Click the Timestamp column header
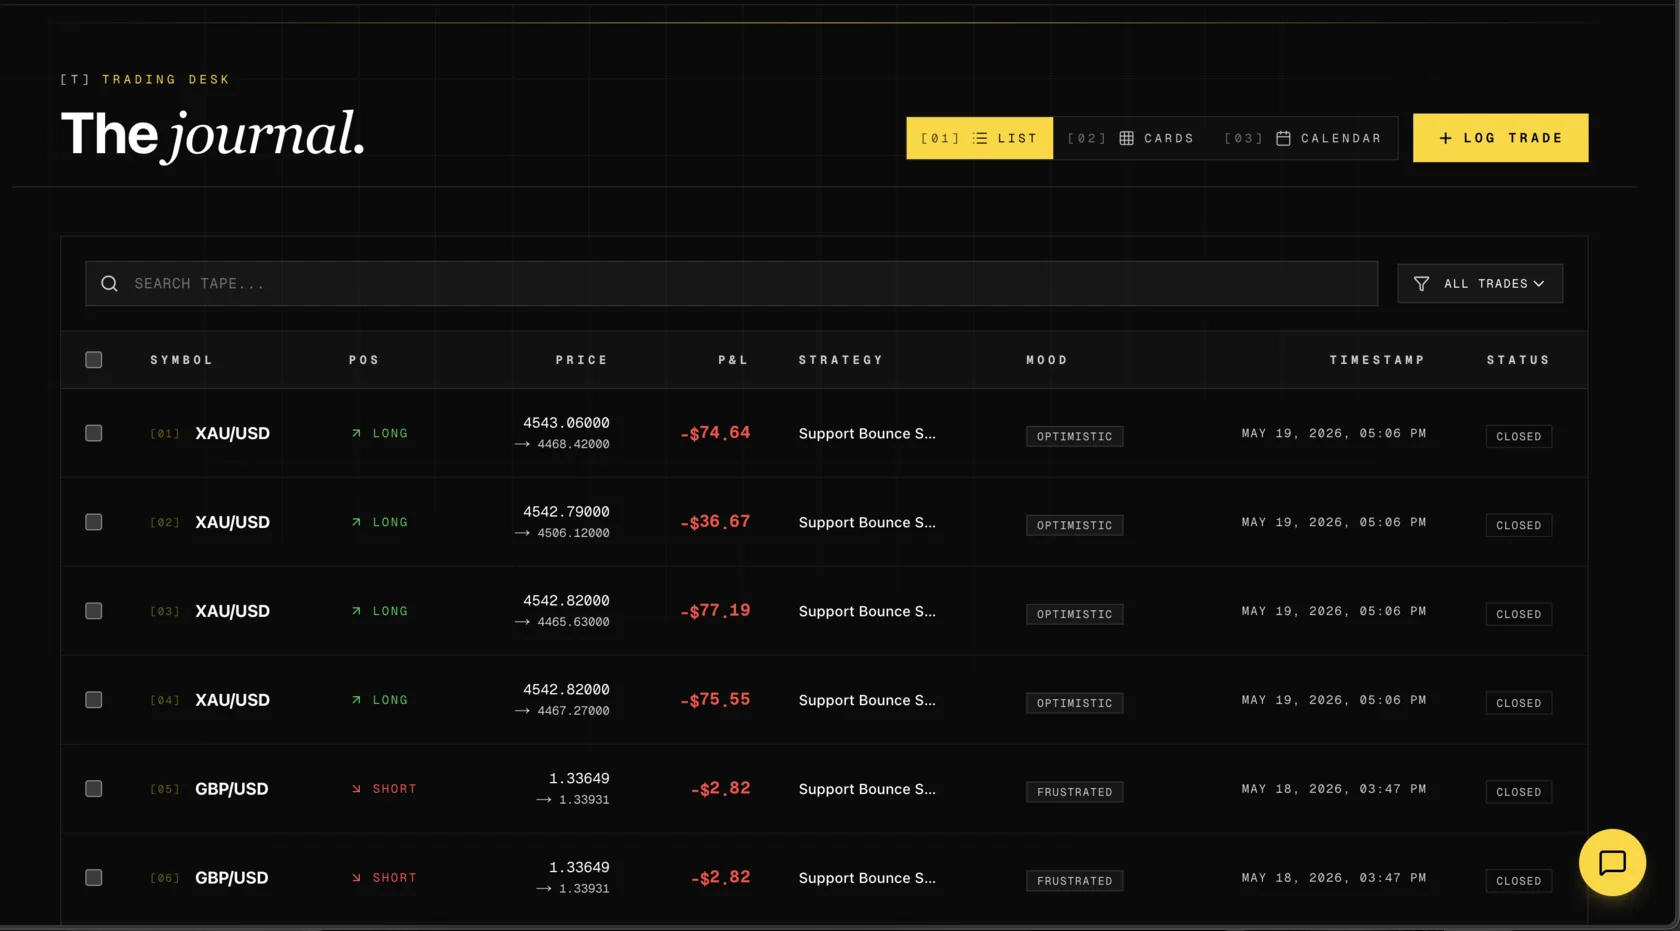The image size is (1680, 931). point(1377,360)
